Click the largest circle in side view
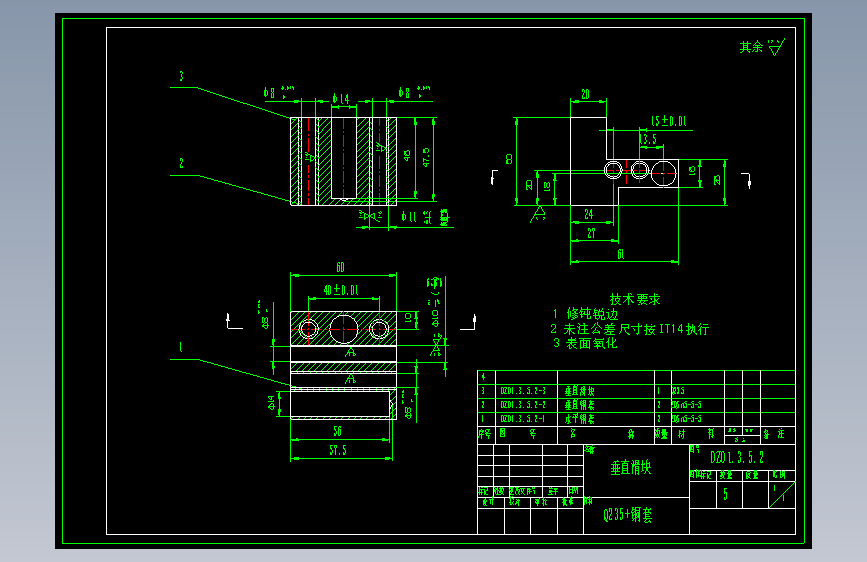The height and width of the screenshot is (562, 867). pos(664,173)
